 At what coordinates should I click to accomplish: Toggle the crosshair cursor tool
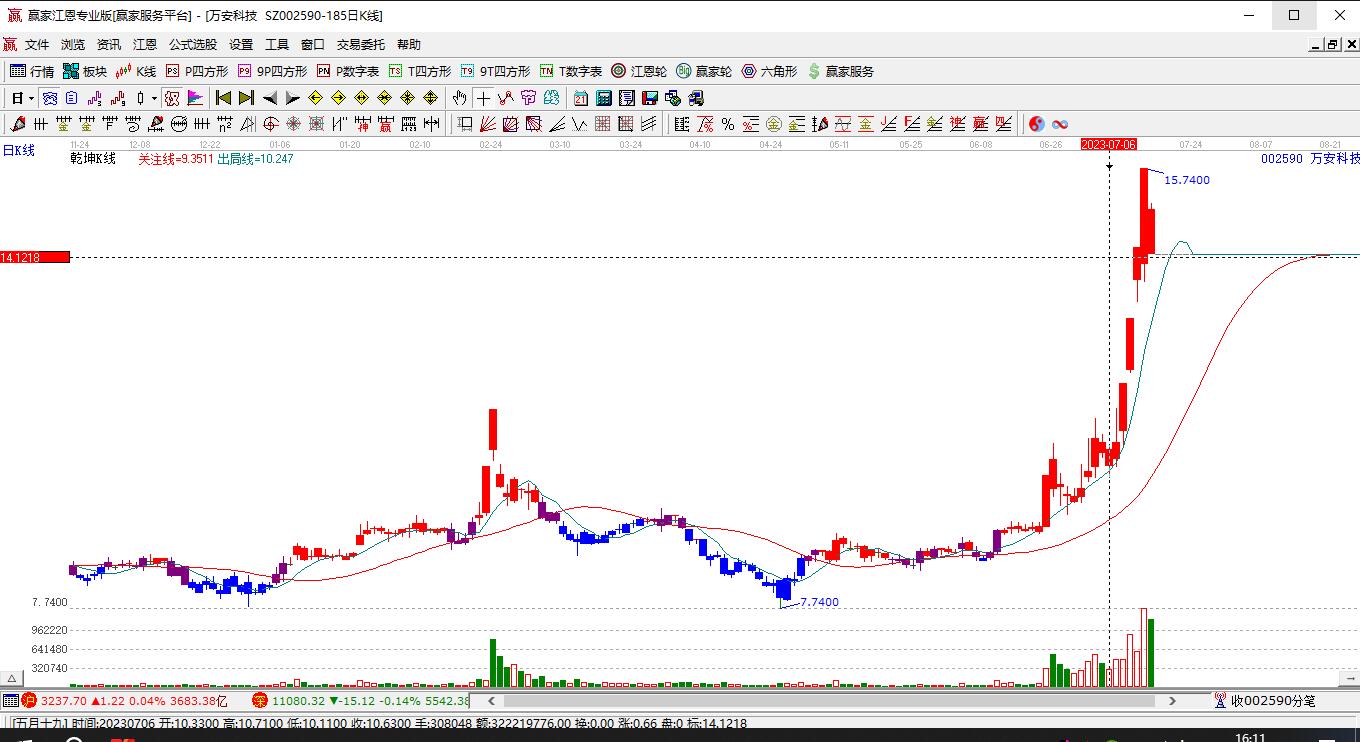tap(483, 98)
